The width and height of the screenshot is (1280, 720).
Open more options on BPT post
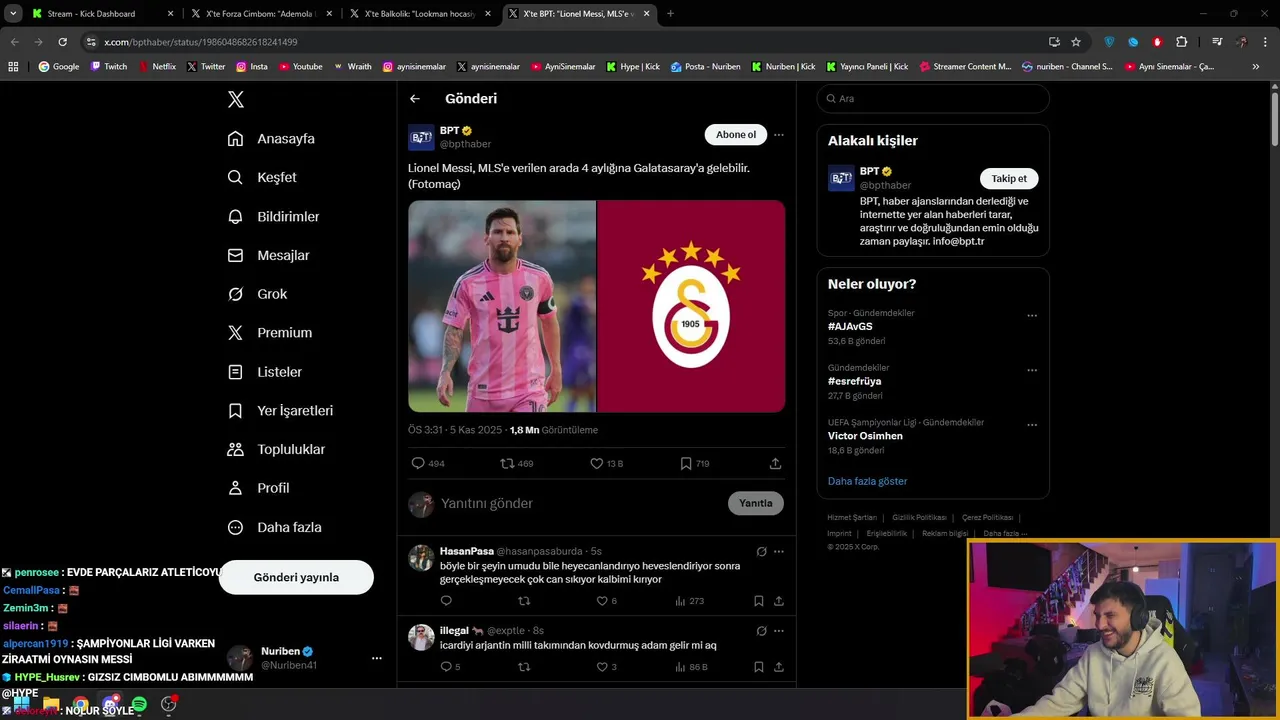coord(778,135)
